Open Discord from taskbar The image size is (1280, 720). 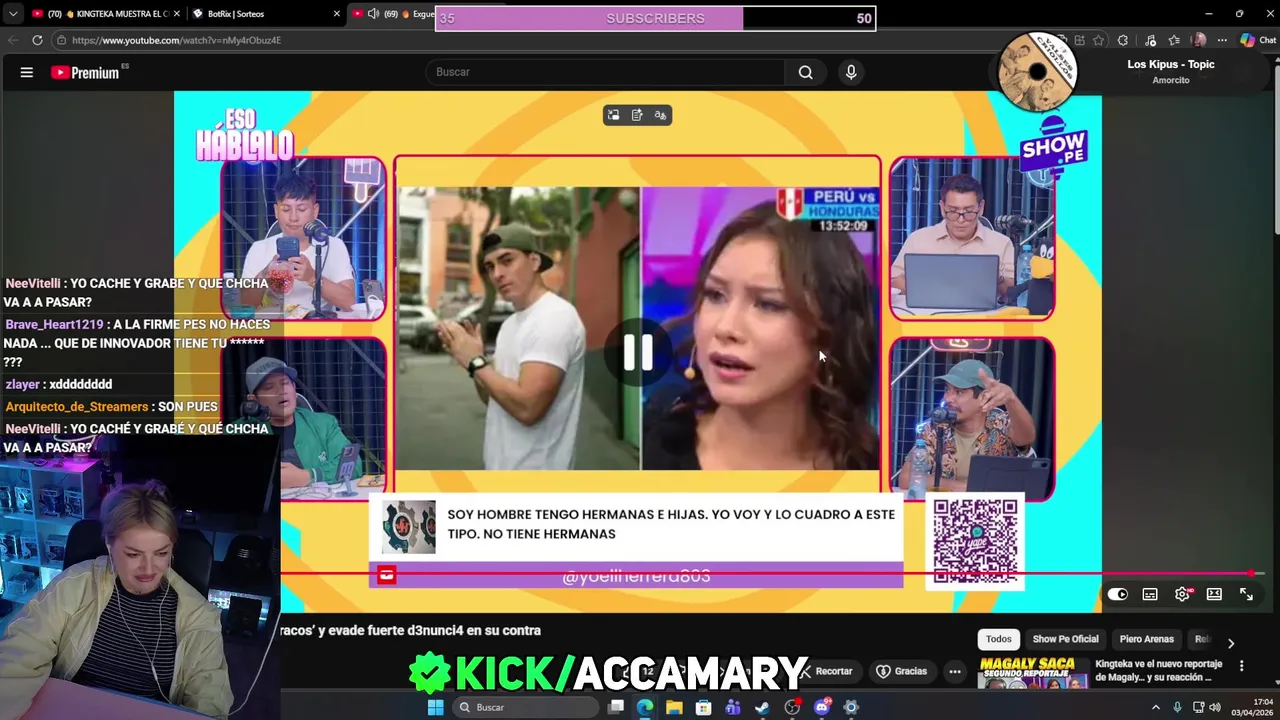pos(822,707)
